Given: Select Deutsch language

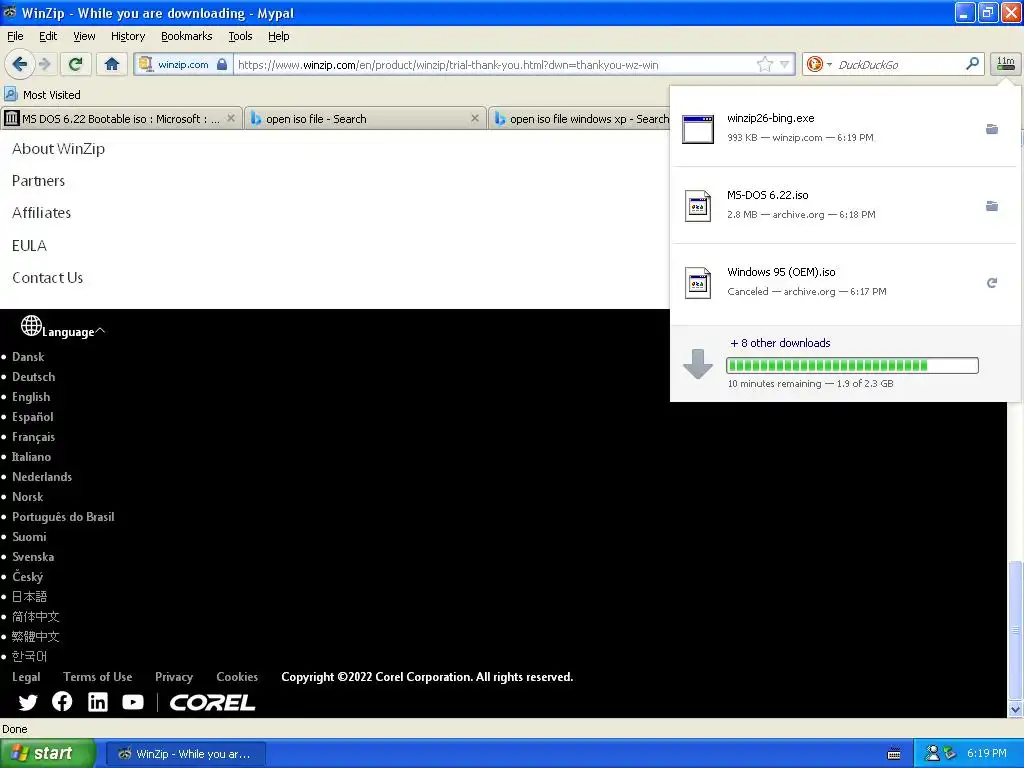Looking at the screenshot, I should (x=33, y=377).
